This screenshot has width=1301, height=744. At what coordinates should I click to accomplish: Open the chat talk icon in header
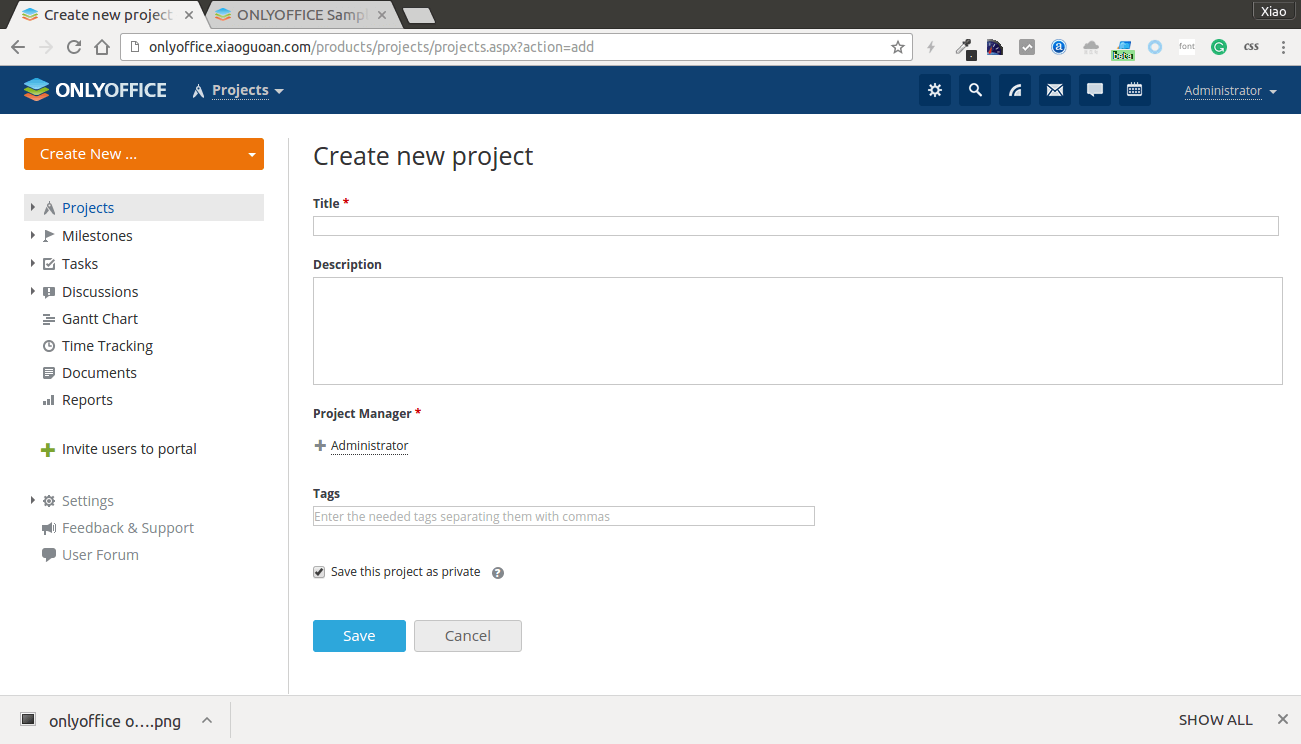pos(1095,90)
